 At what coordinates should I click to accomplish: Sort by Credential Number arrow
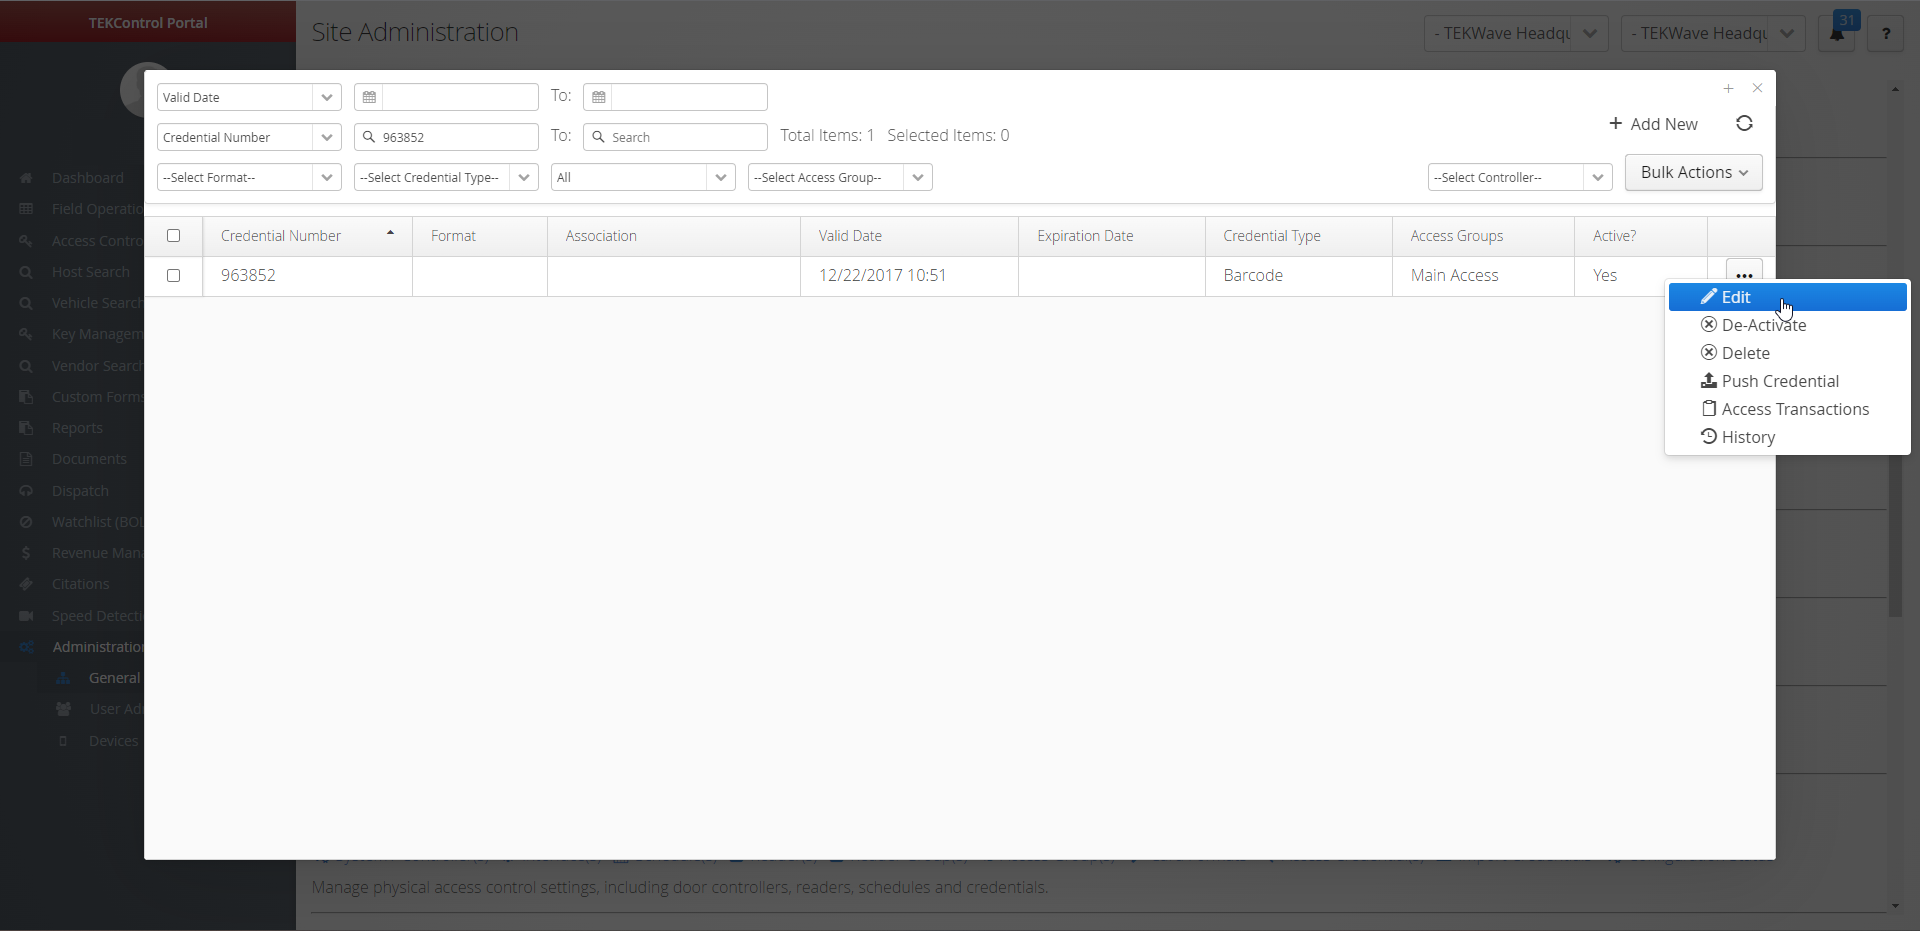pyautogui.click(x=390, y=234)
